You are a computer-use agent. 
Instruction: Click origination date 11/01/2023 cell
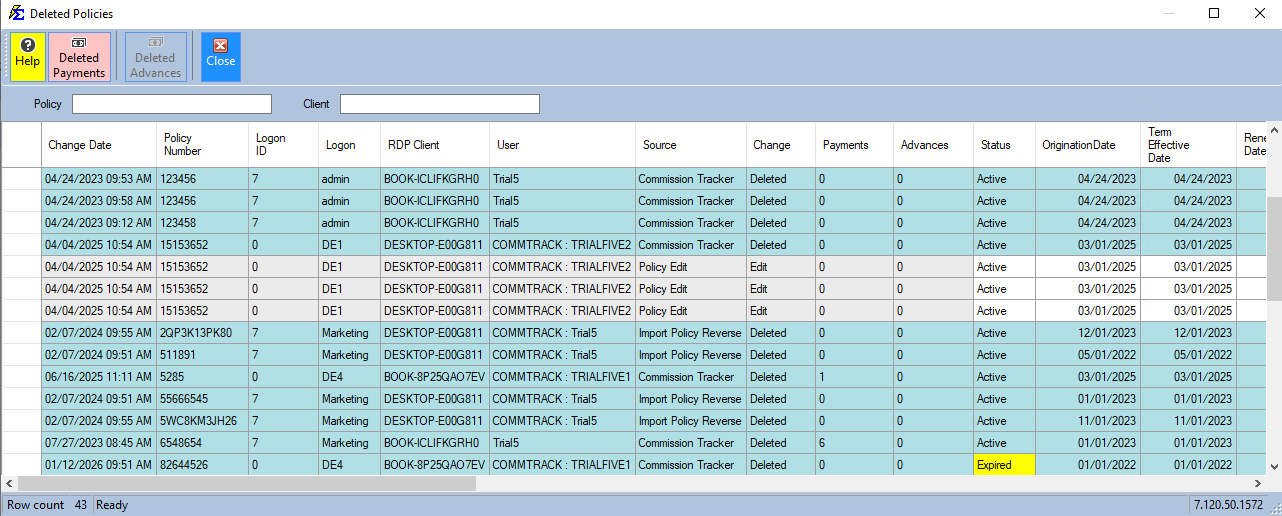coord(1088,421)
